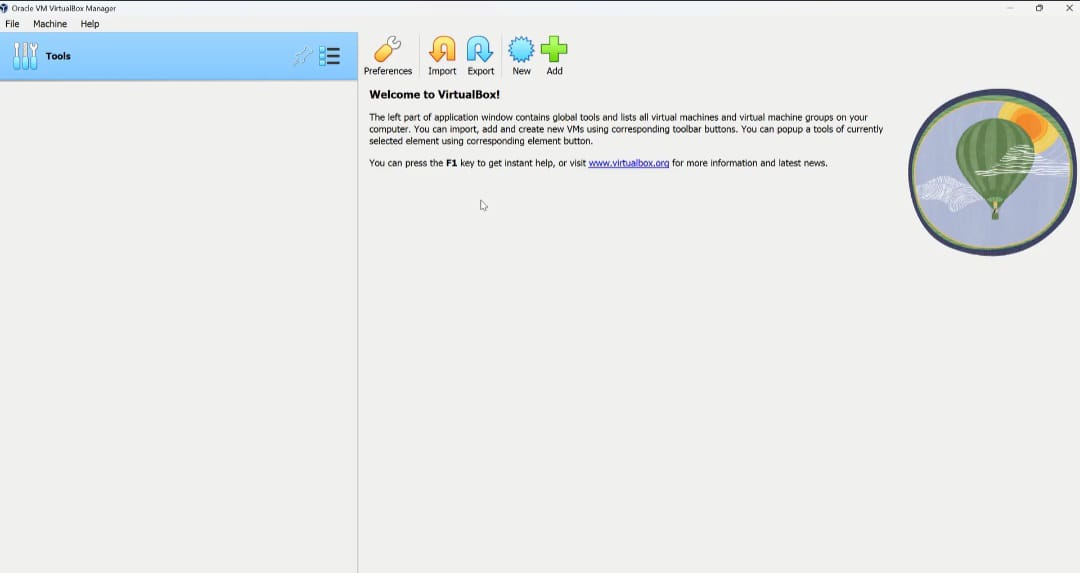Viewport: 1080px width, 573px height.
Task: Click the Welcome to VirtualBox! heading
Action: 435,94
